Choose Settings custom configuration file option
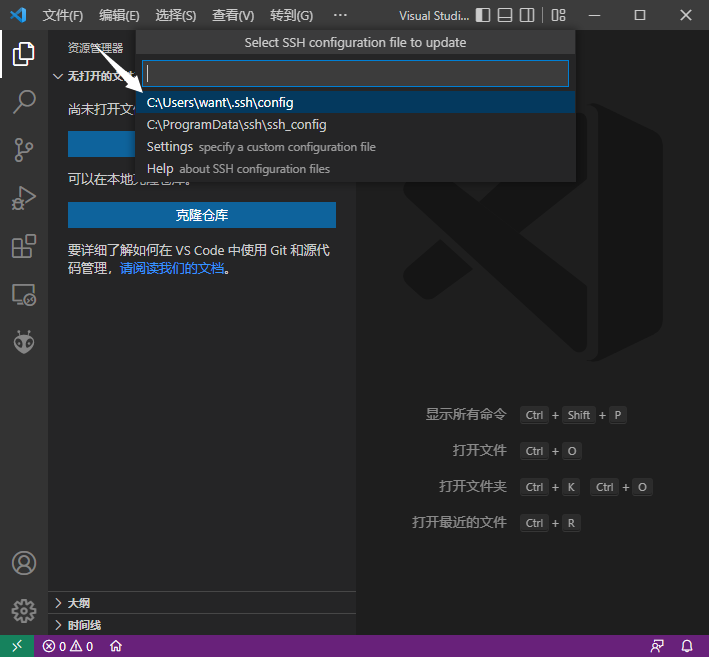The image size is (709, 657). point(355,147)
